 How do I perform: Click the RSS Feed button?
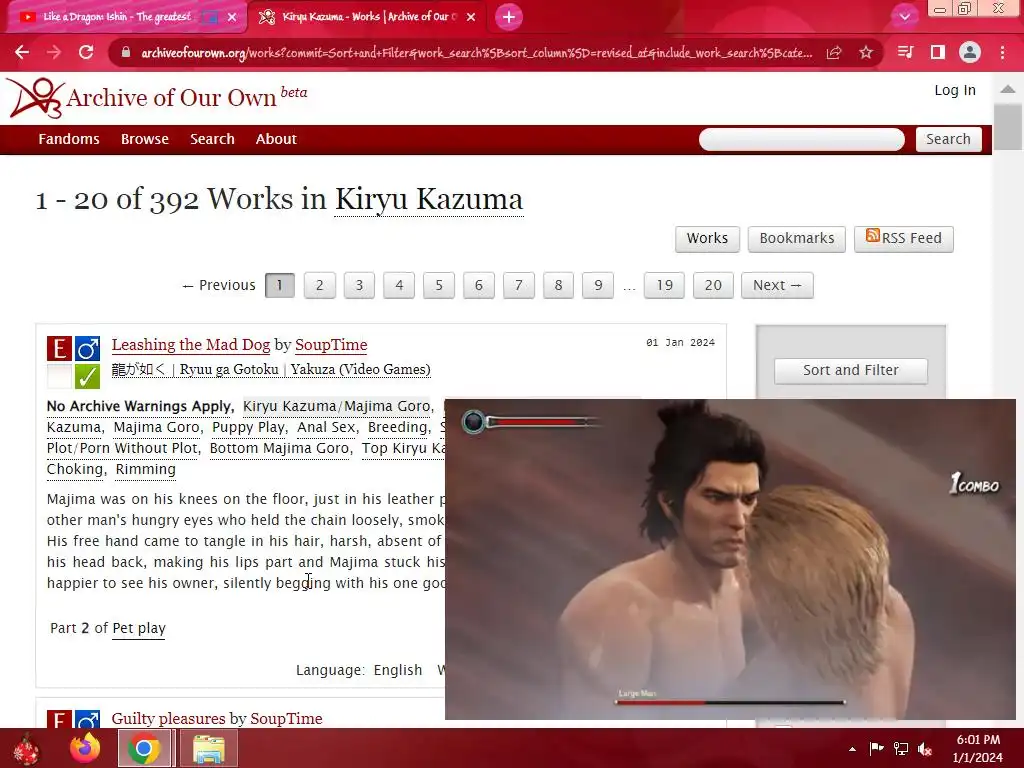(904, 238)
